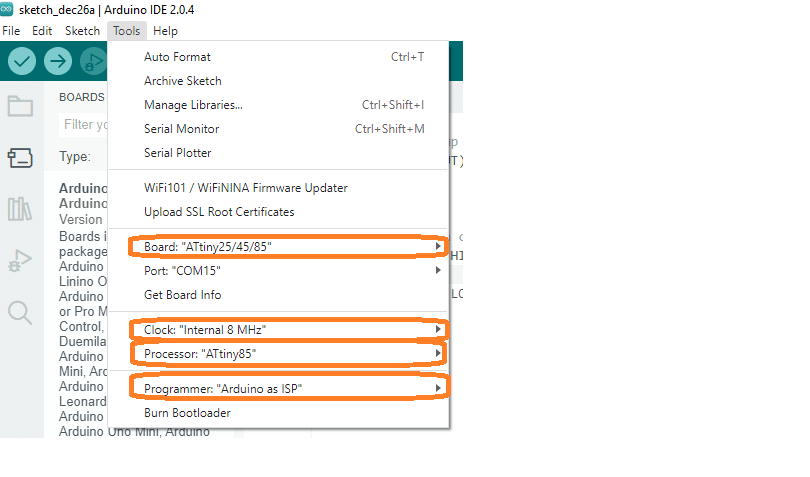Click the boards filter search field
This screenshot has height=477, width=810.
point(84,125)
